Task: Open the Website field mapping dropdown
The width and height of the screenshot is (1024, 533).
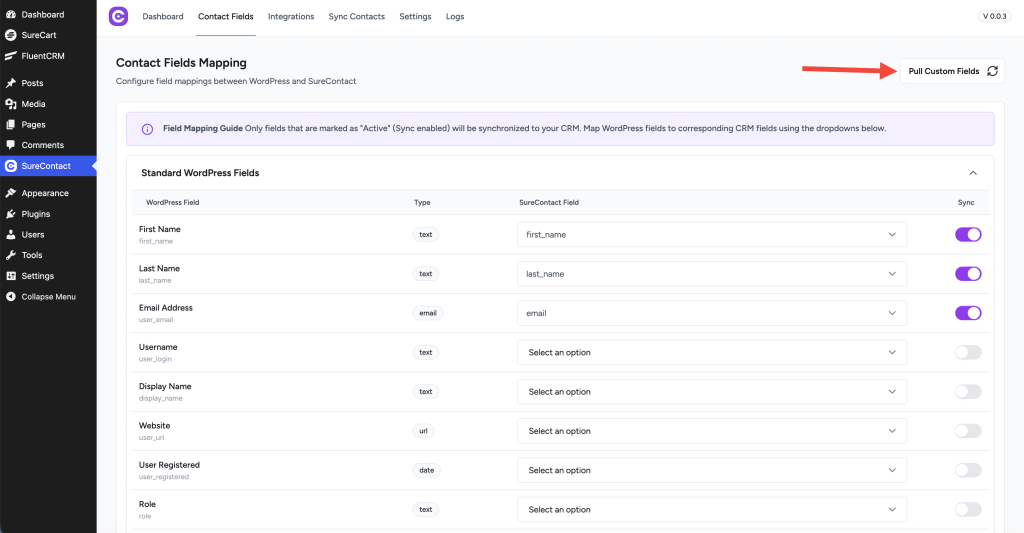Action: tap(711, 431)
